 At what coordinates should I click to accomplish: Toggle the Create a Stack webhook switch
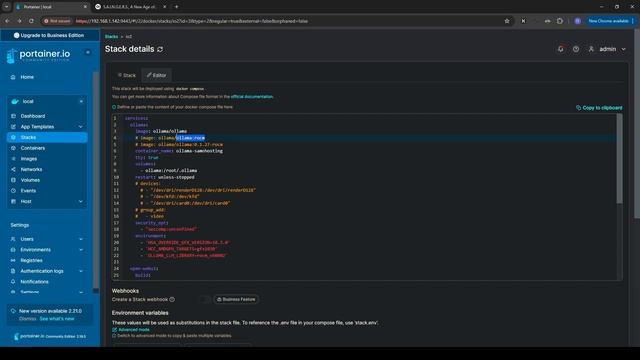(x=204, y=300)
